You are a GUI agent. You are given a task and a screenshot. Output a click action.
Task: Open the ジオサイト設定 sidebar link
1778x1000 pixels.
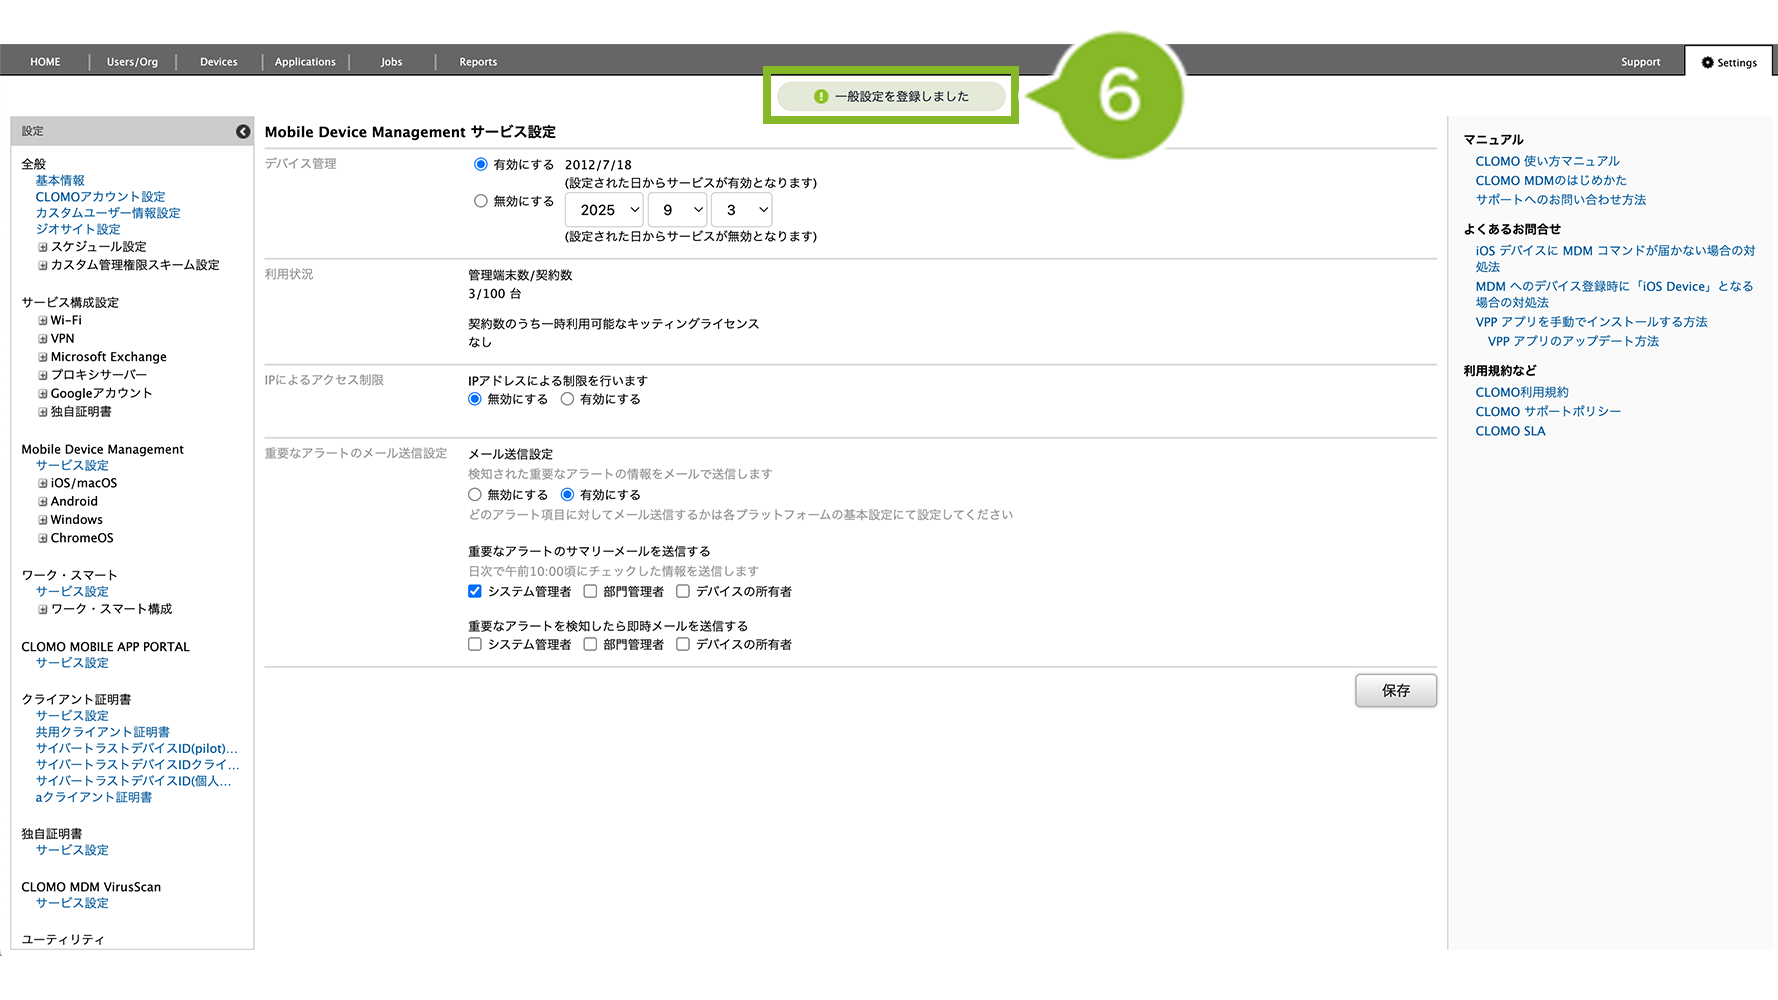(x=78, y=229)
